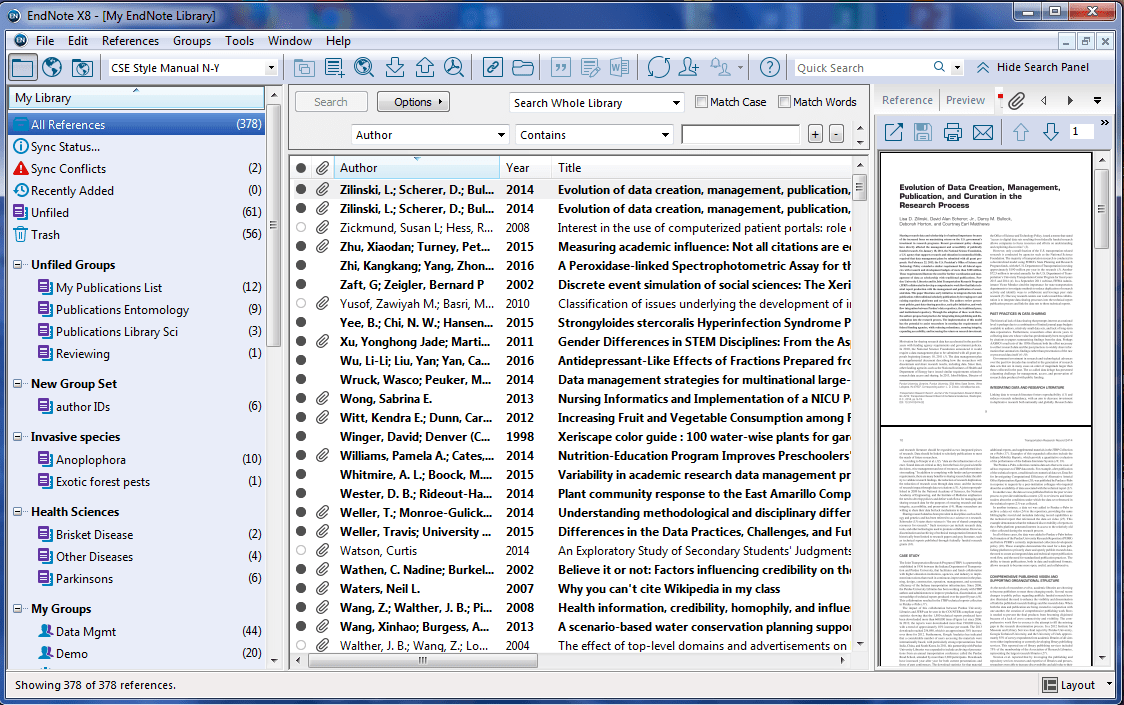Click the Save PDF disk icon
The height and width of the screenshot is (705, 1124).
[x=923, y=132]
